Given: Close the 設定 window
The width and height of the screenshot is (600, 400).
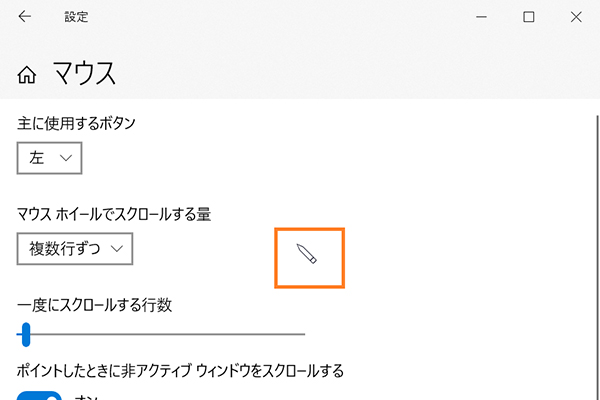Looking at the screenshot, I should click(575, 16).
